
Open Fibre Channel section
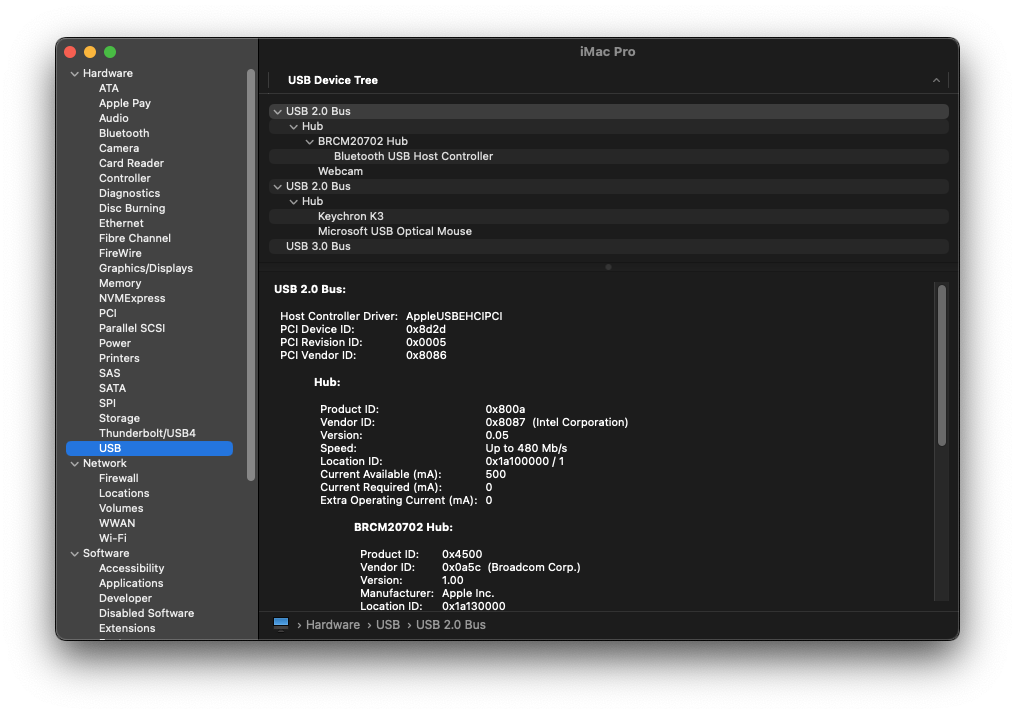point(135,238)
